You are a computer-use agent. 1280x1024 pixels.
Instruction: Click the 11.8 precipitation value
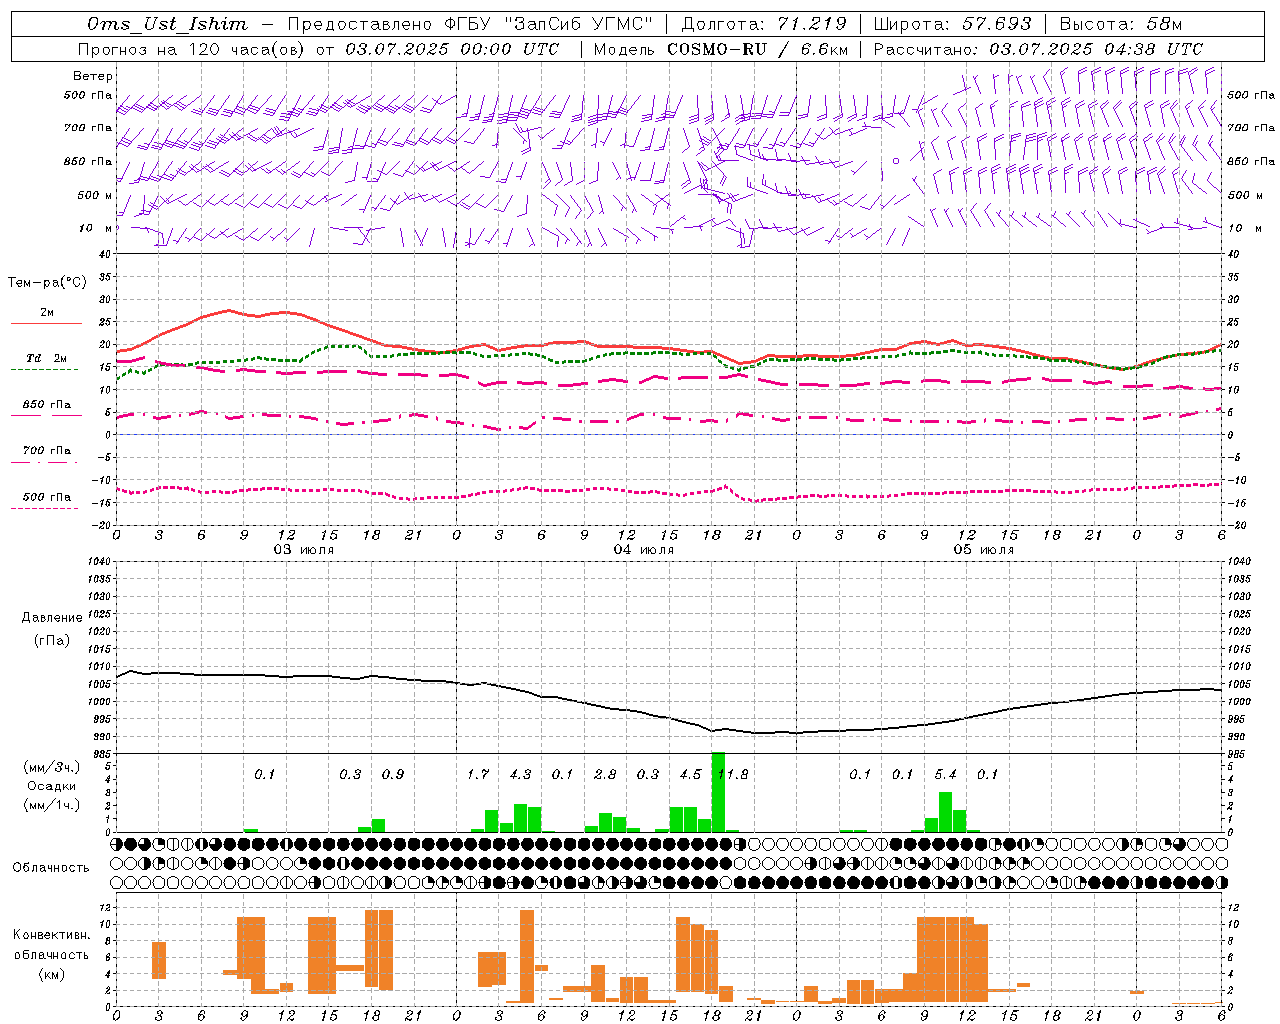(x=733, y=774)
